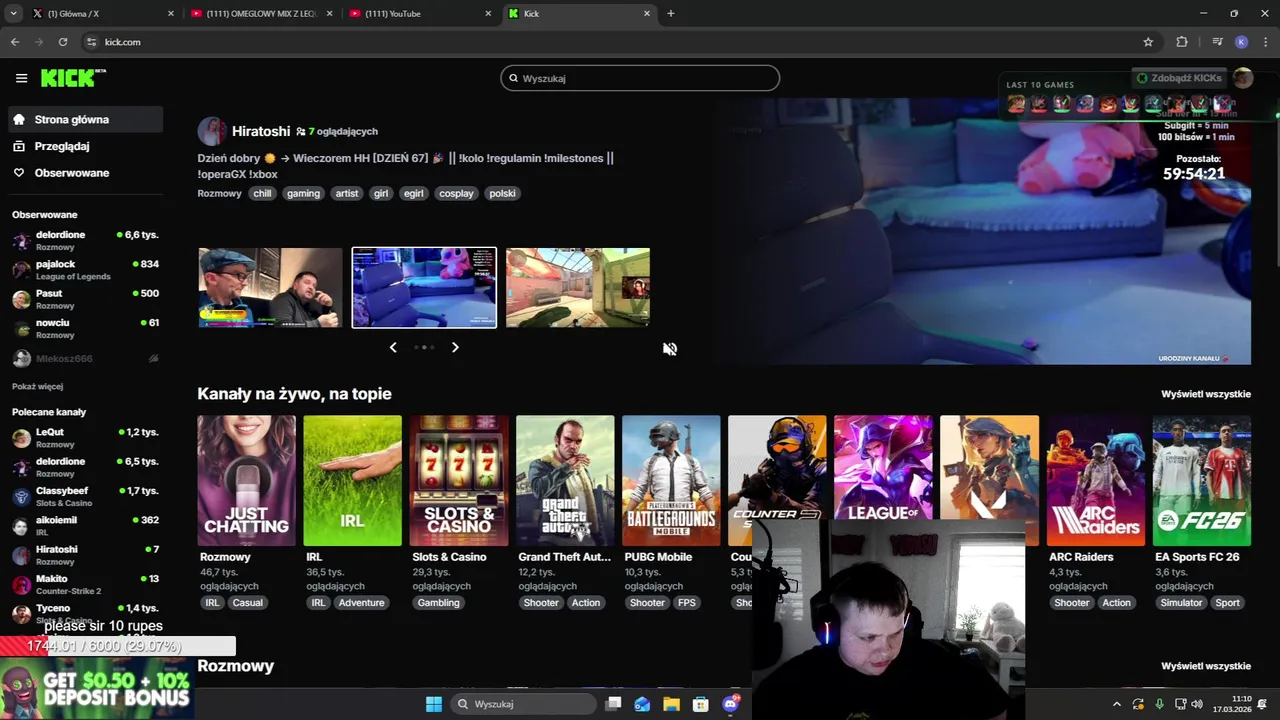The width and height of the screenshot is (1280, 720).
Task: Select the gaming tag
Action: tap(303, 193)
